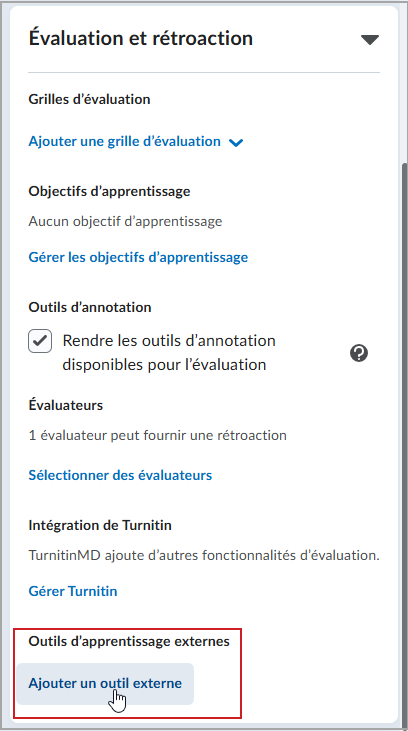The height and width of the screenshot is (731, 408).
Task: Uncheck the annotation tools checkbox
Action: tap(40, 341)
